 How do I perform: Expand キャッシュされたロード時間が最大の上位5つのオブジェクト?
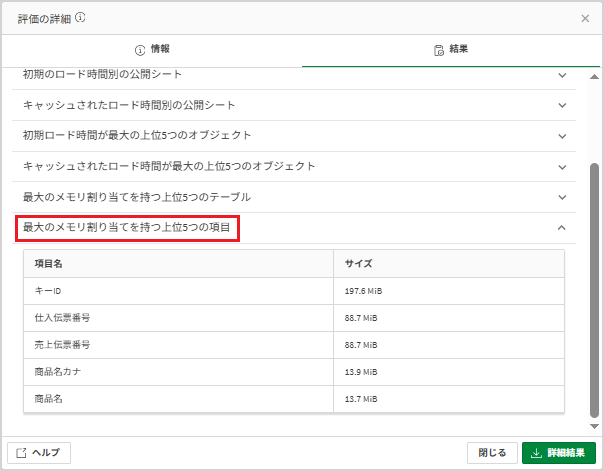562,167
